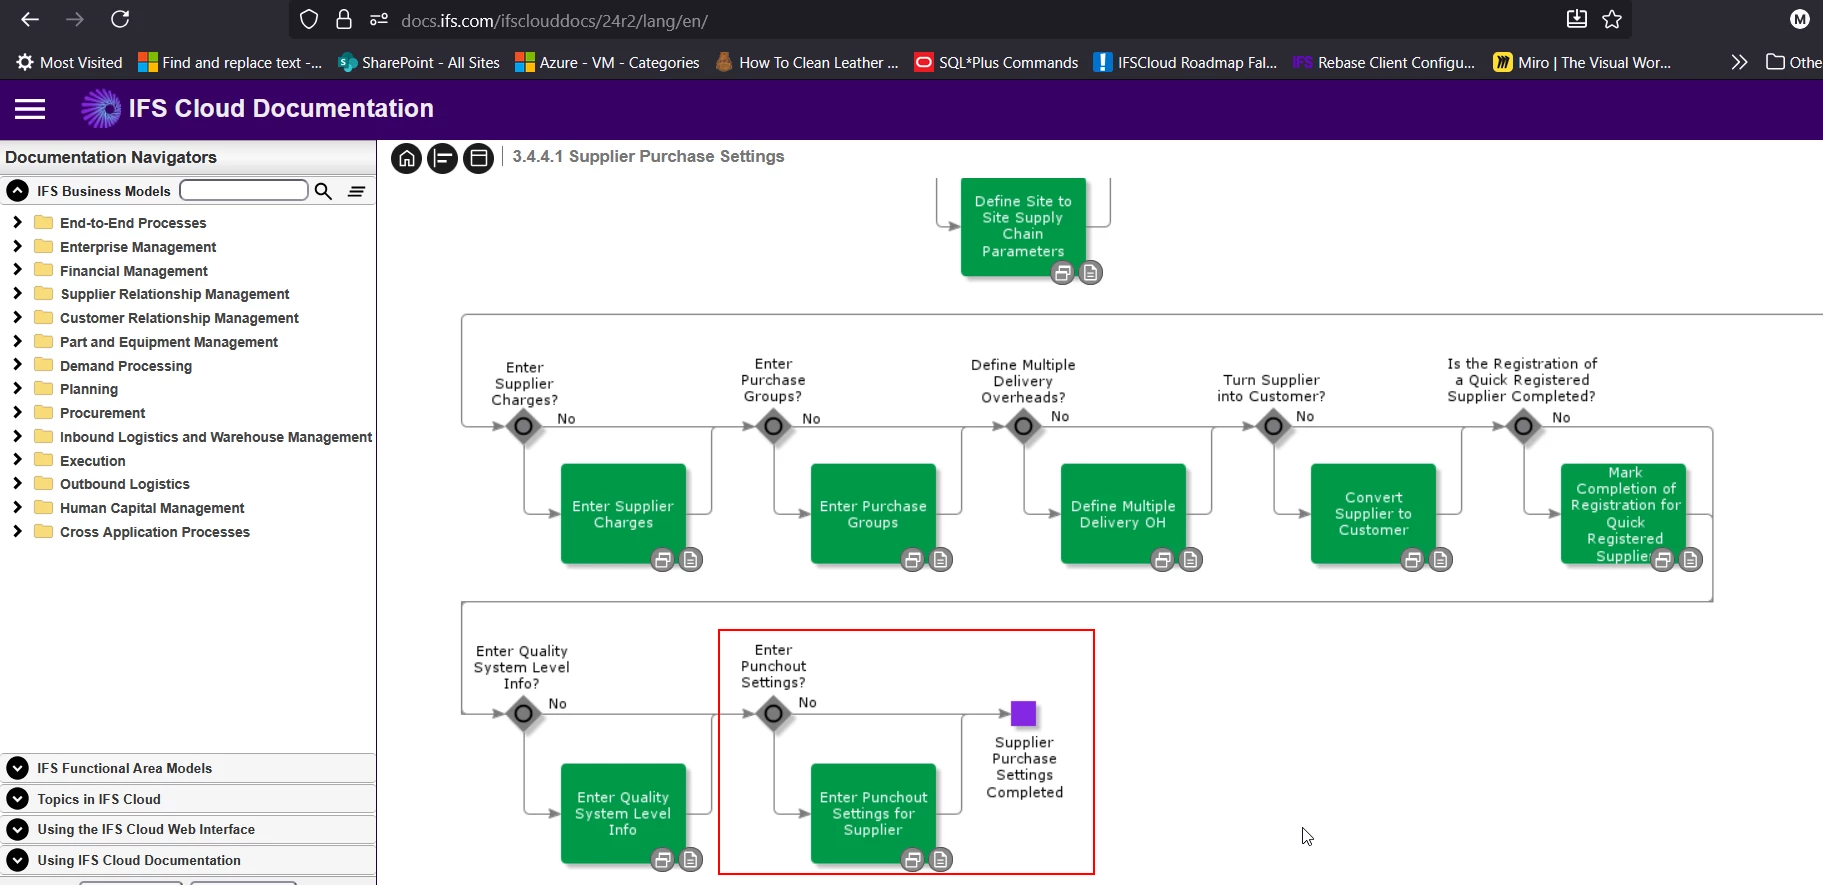The image size is (1823, 885).
Task: Bookmark this page with the star icon
Action: pos(1612,19)
